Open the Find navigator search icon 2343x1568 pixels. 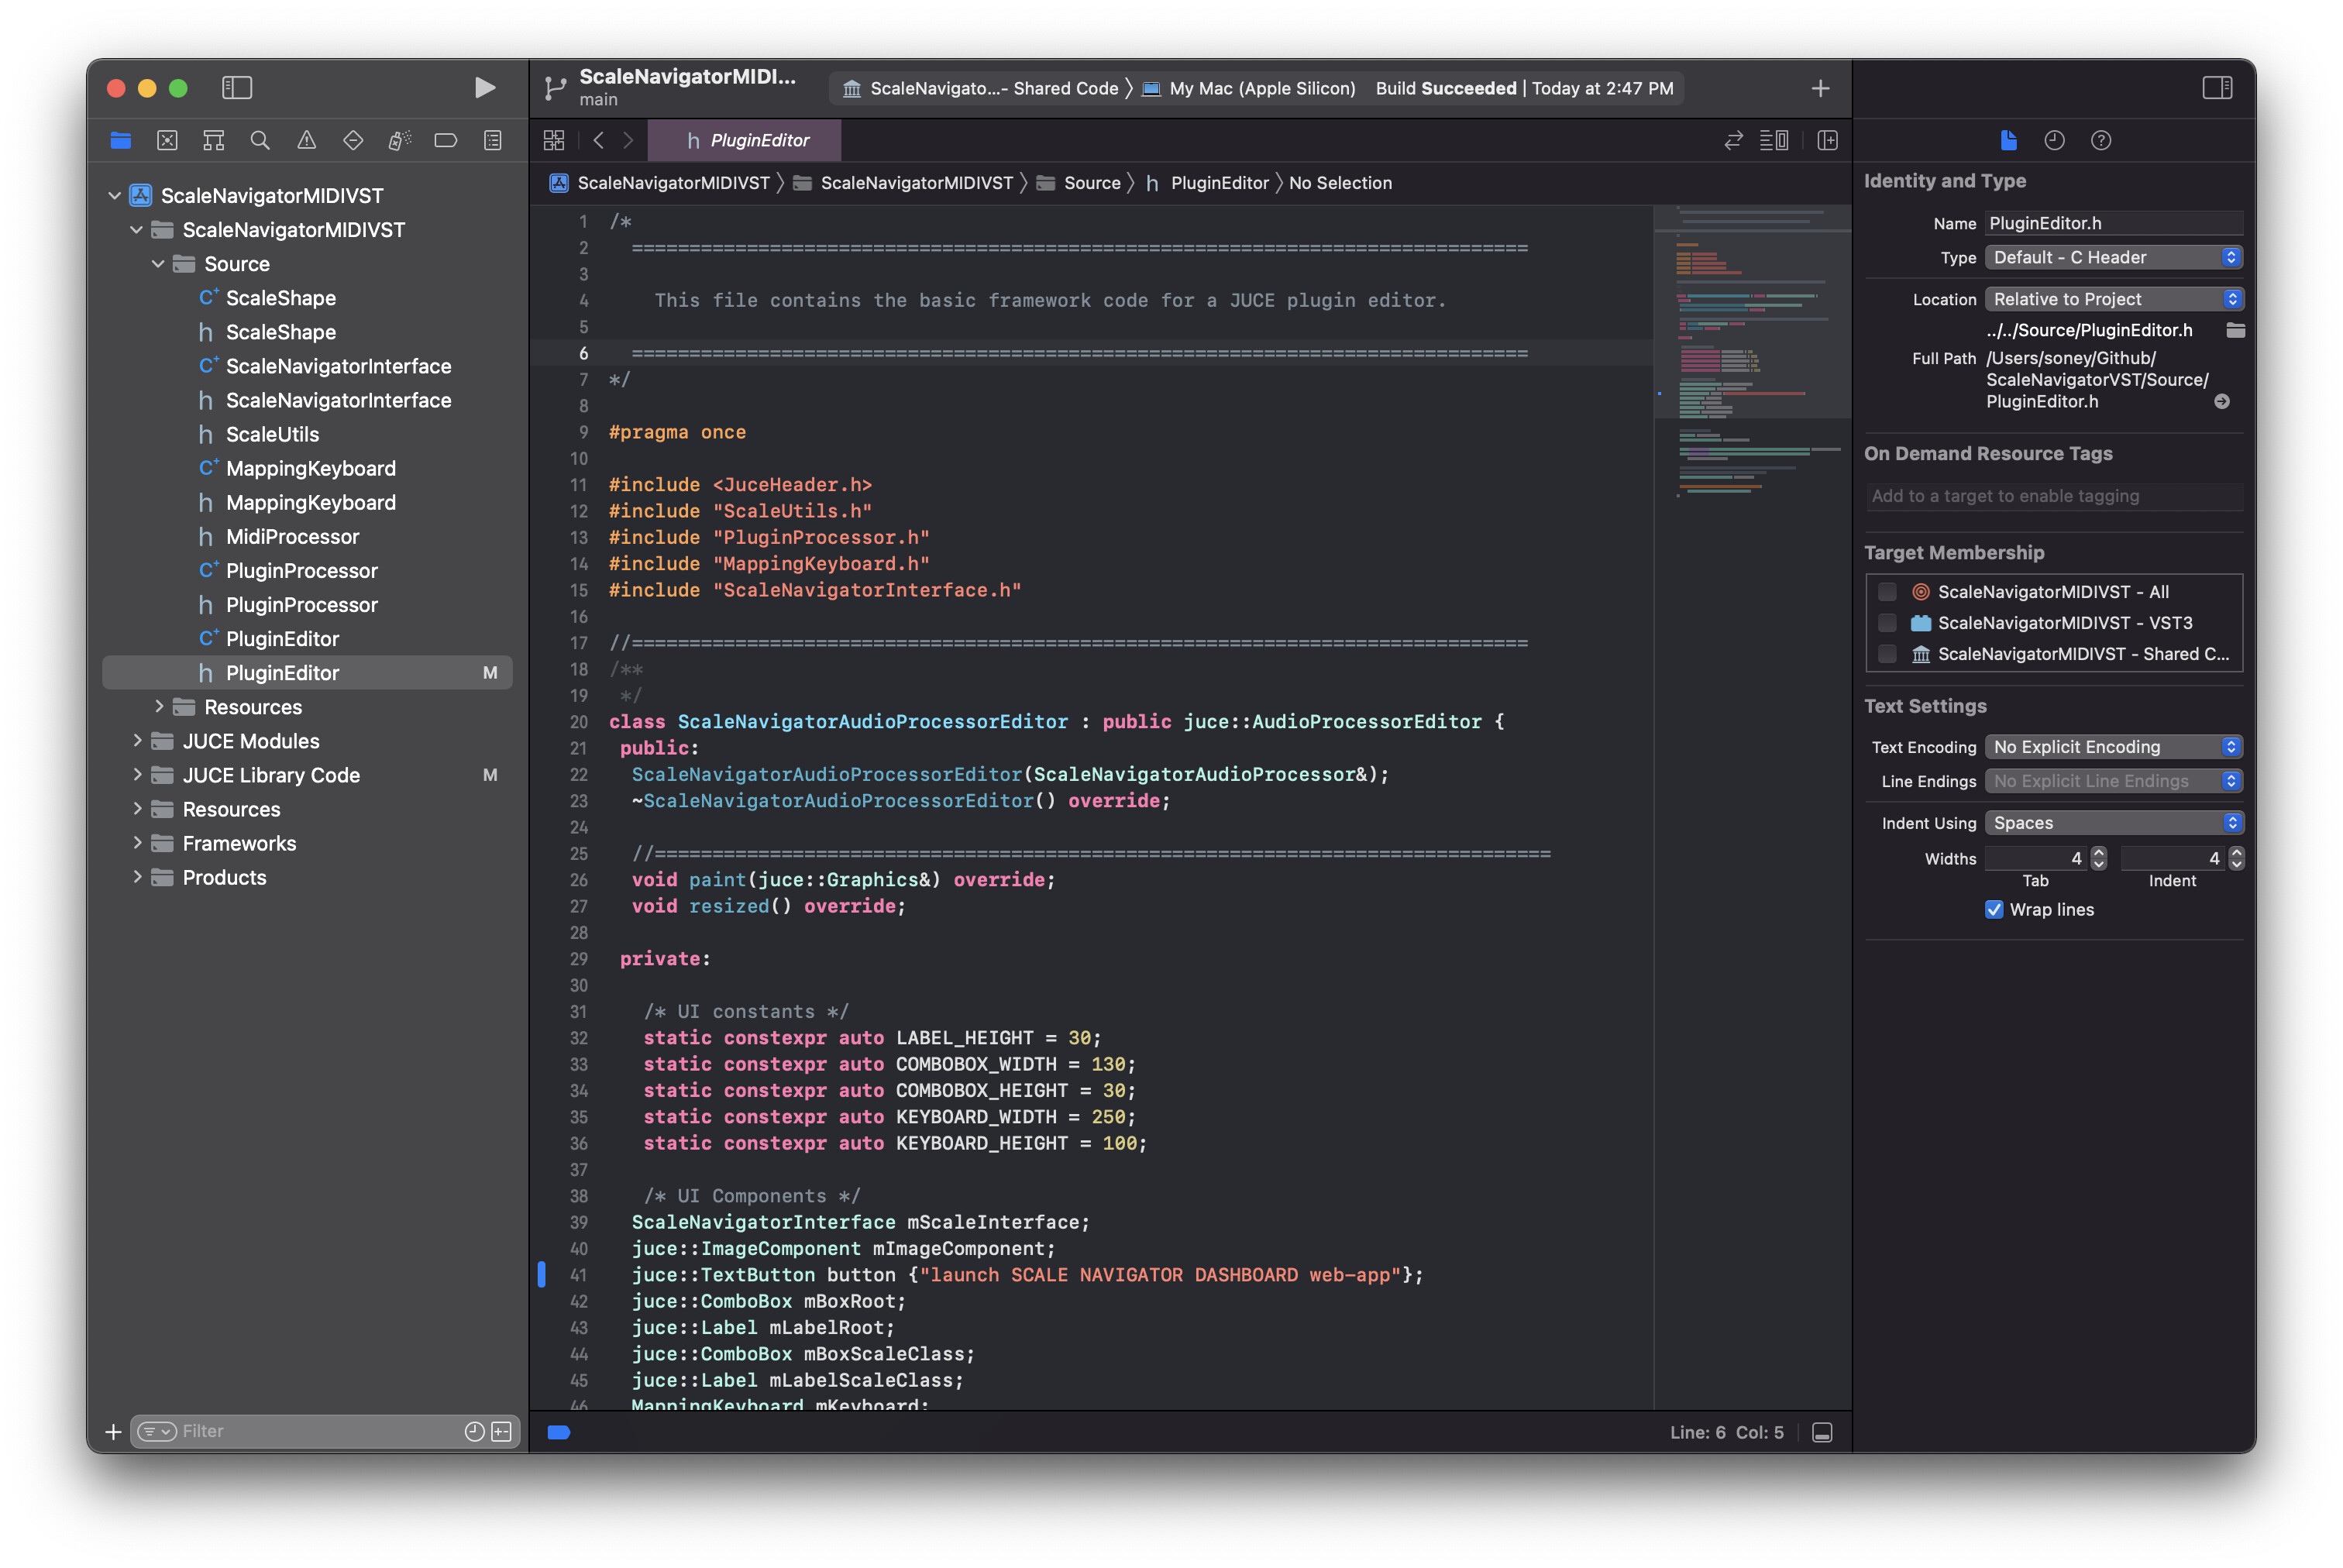tap(260, 140)
